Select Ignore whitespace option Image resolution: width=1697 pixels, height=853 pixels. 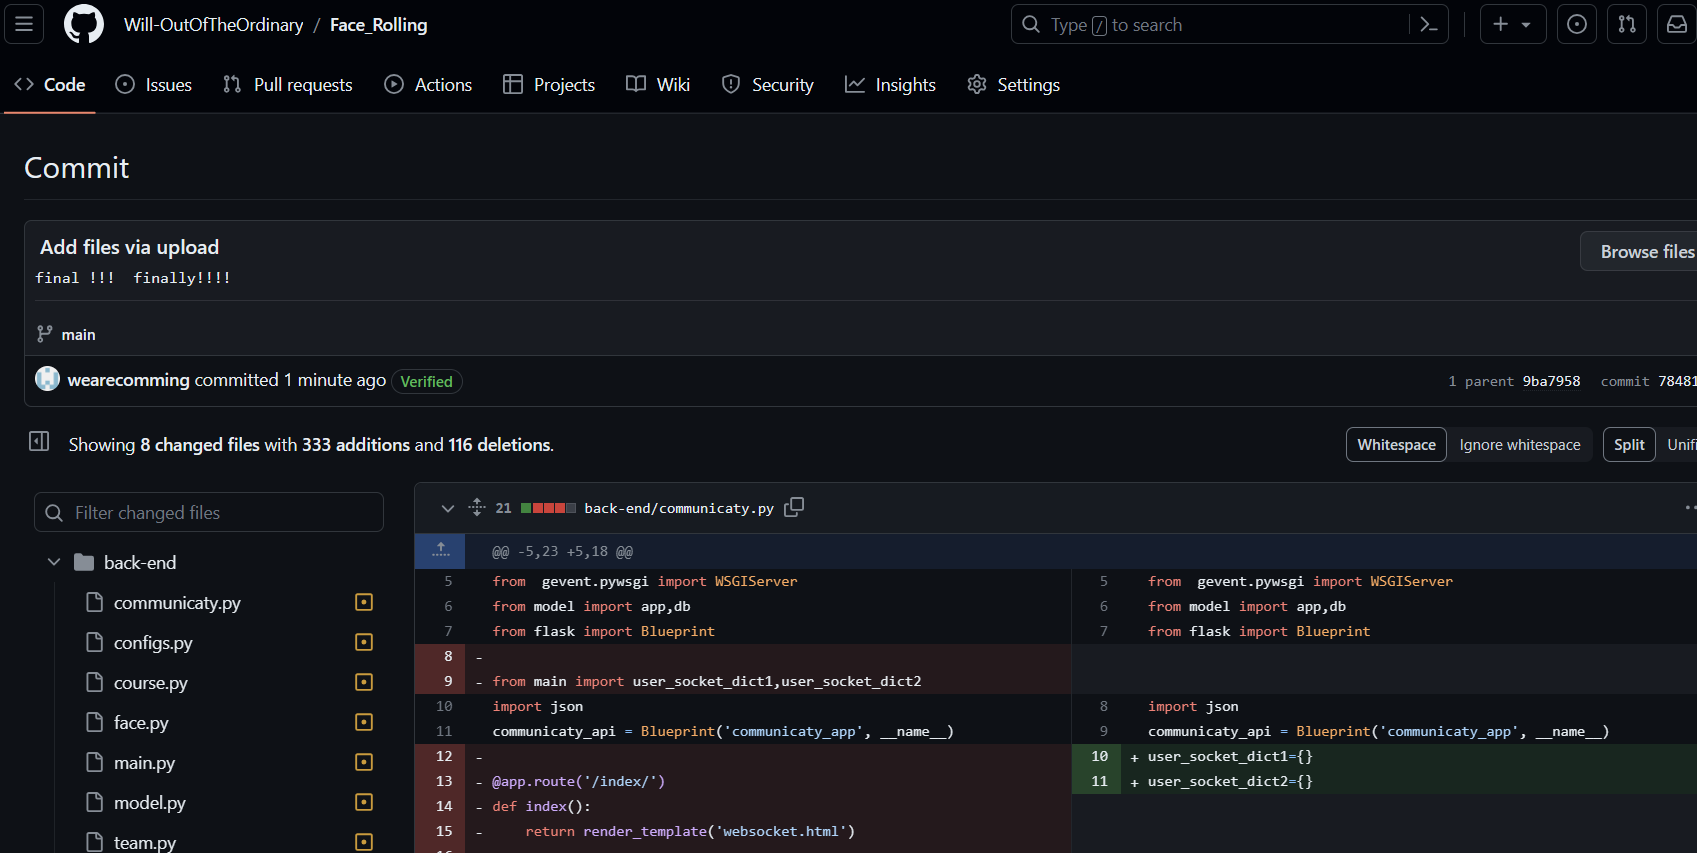(x=1520, y=445)
